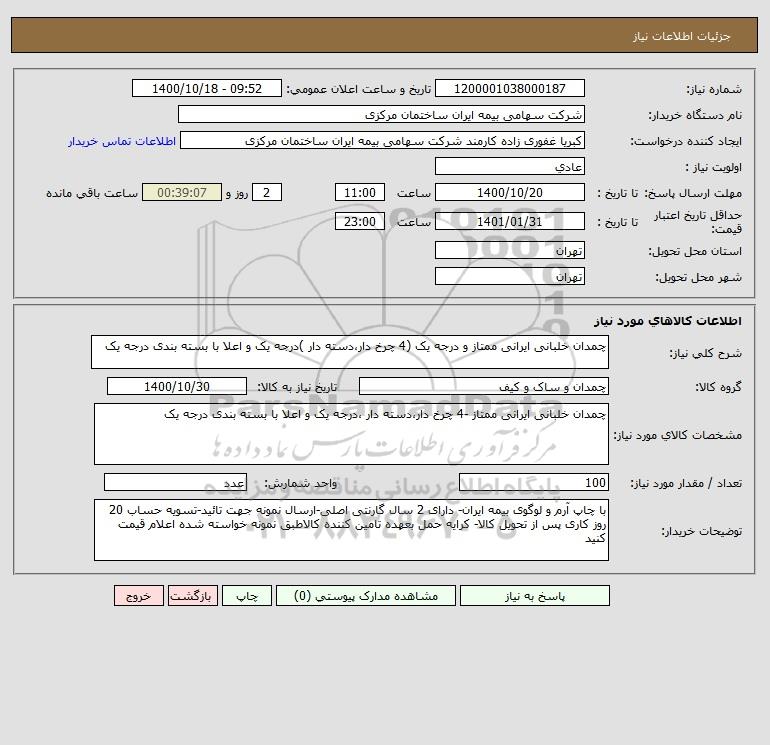The height and width of the screenshot is (745, 770).
Task: Click the نام دستگاه خریدار label
Action: (x=695, y=115)
